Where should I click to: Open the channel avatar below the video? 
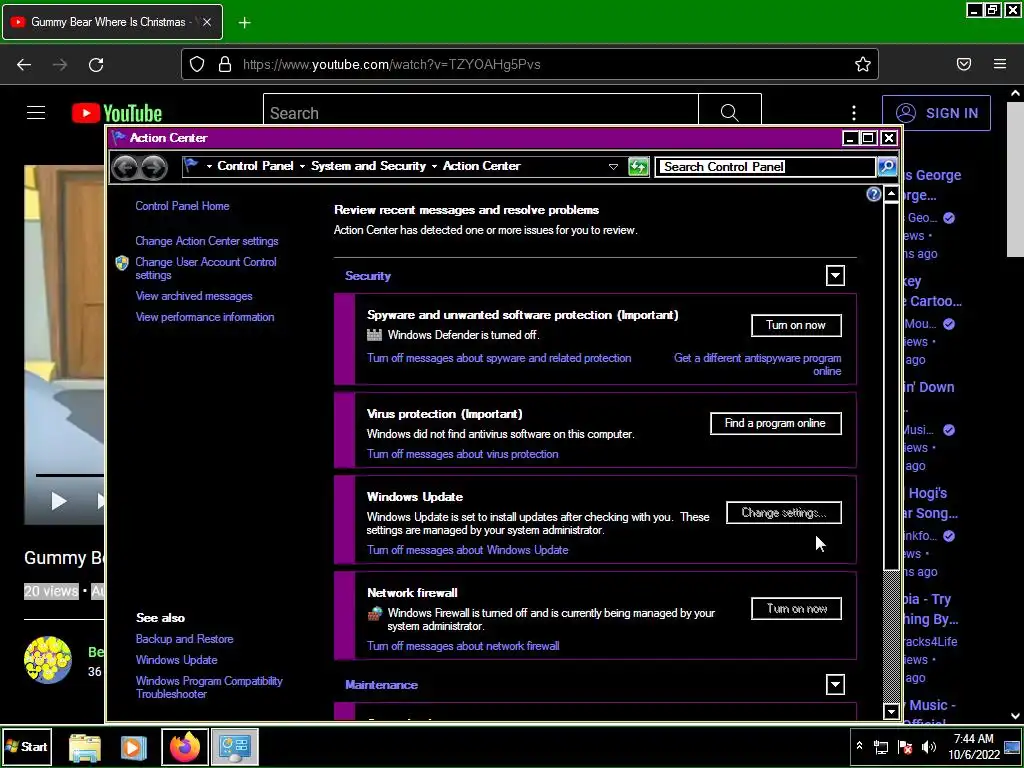tap(48, 660)
